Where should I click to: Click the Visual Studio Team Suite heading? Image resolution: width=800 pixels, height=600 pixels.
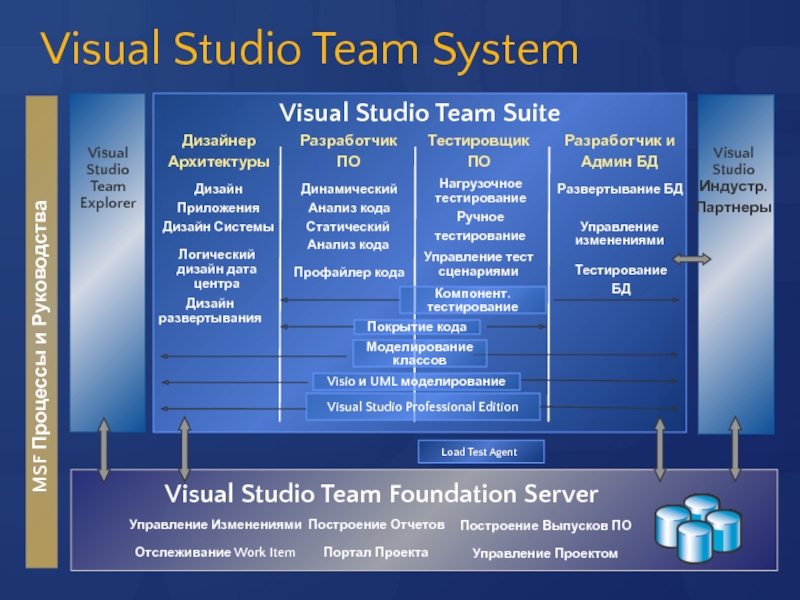(x=419, y=112)
